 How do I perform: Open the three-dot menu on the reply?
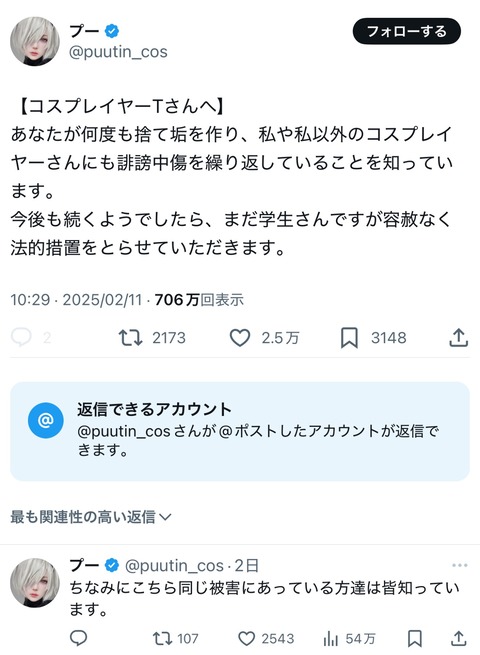click(x=460, y=565)
